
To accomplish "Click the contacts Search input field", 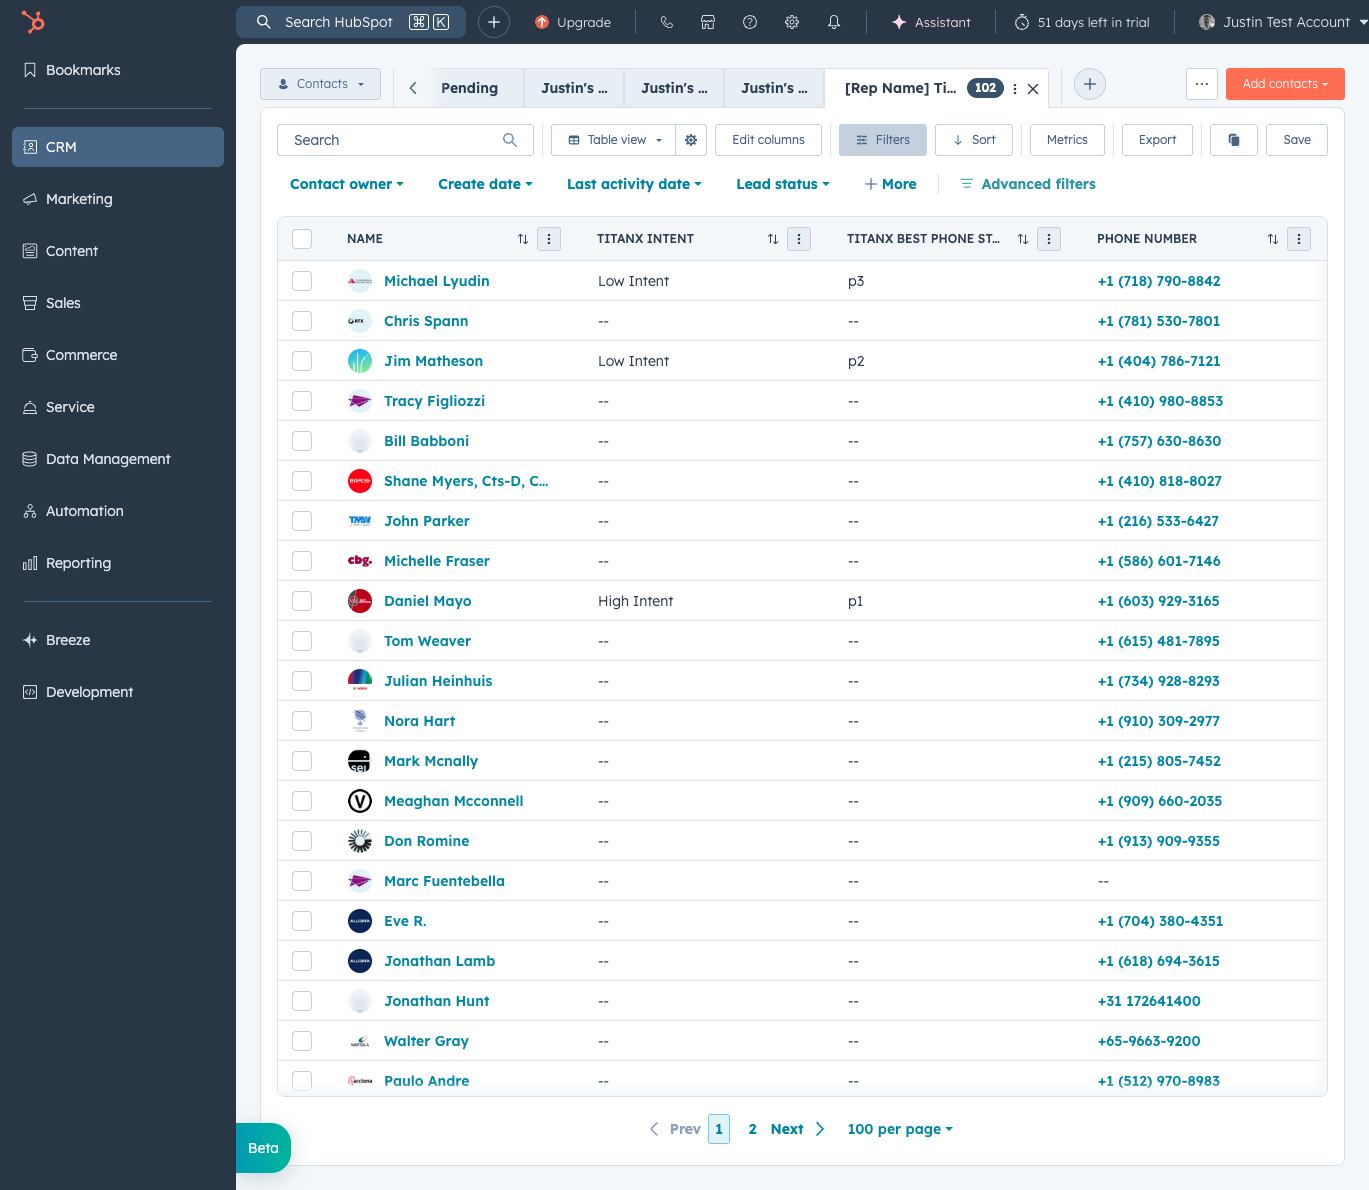I will click(x=405, y=140).
